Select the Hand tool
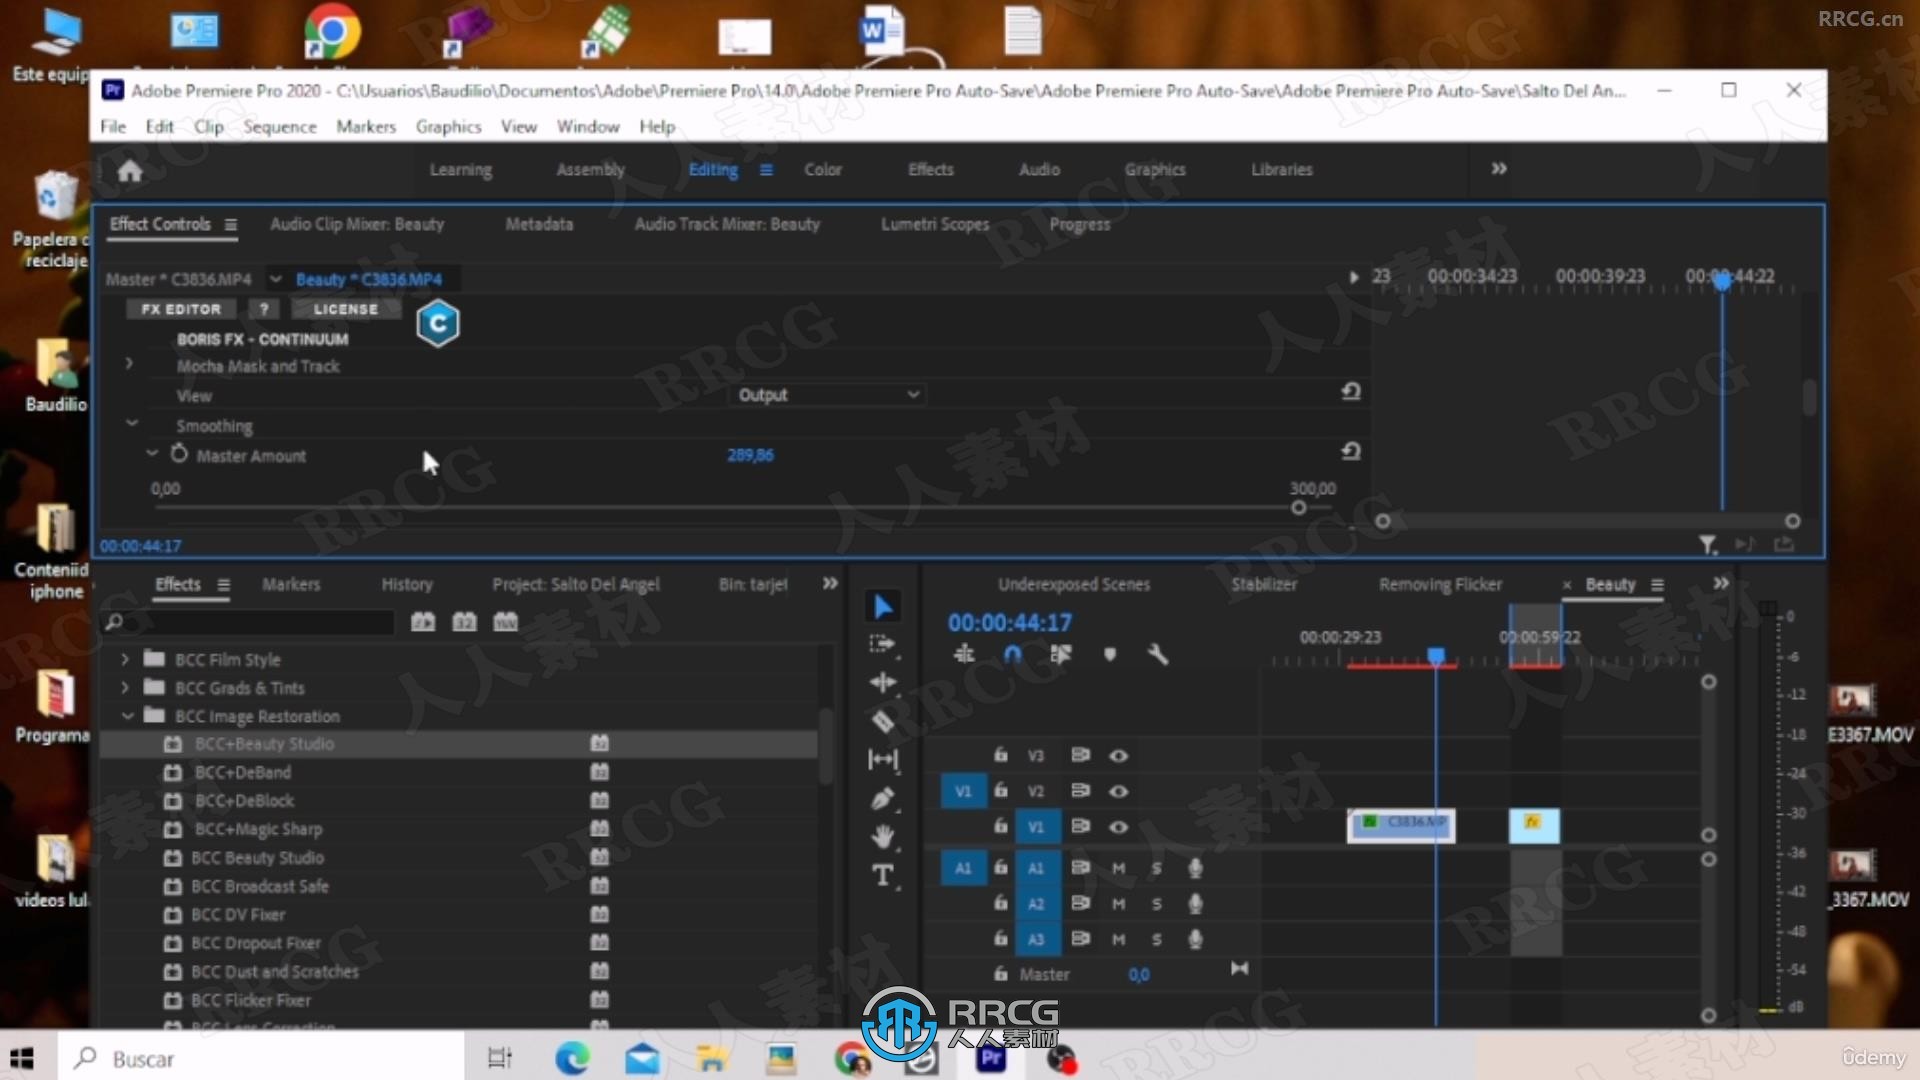Viewport: 1920px width, 1080px height. click(882, 836)
